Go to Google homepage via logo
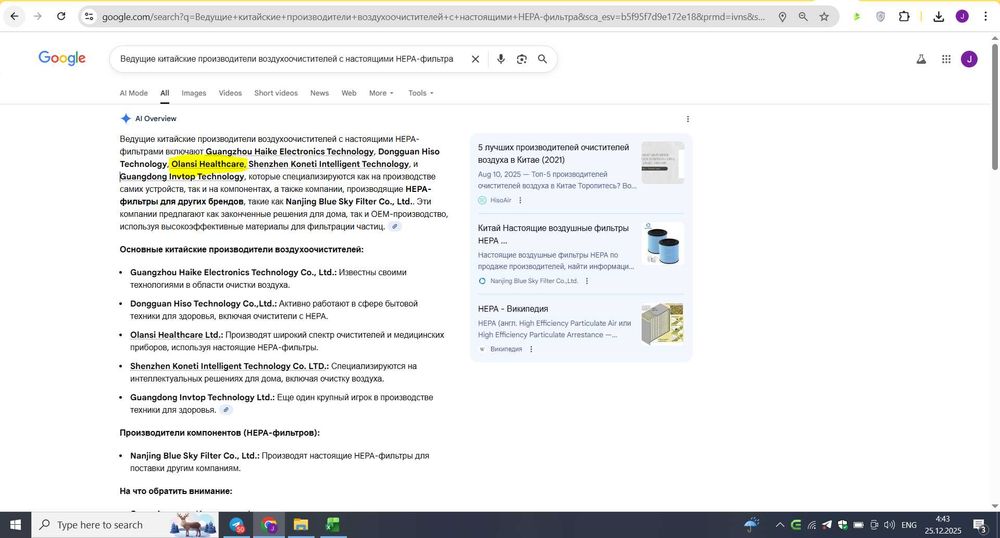The image size is (1000, 538). (x=62, y=58)
